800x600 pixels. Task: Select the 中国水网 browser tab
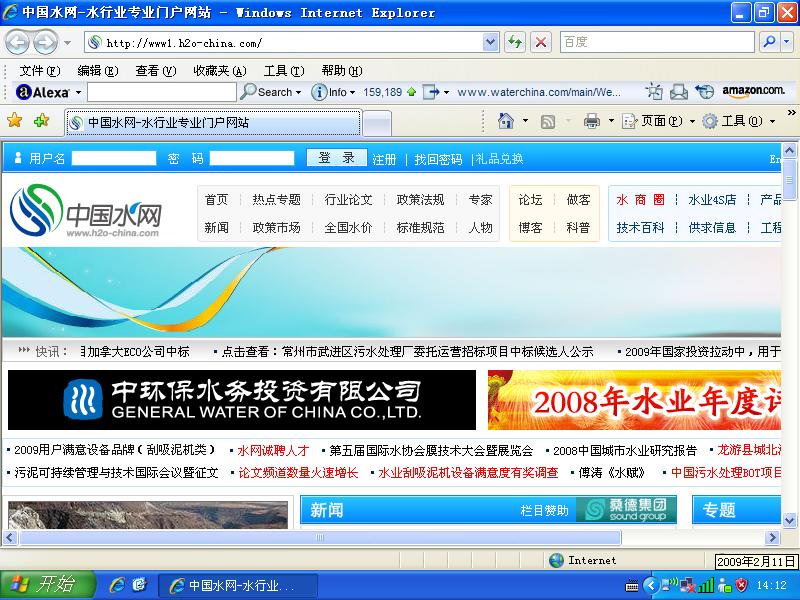213,122
